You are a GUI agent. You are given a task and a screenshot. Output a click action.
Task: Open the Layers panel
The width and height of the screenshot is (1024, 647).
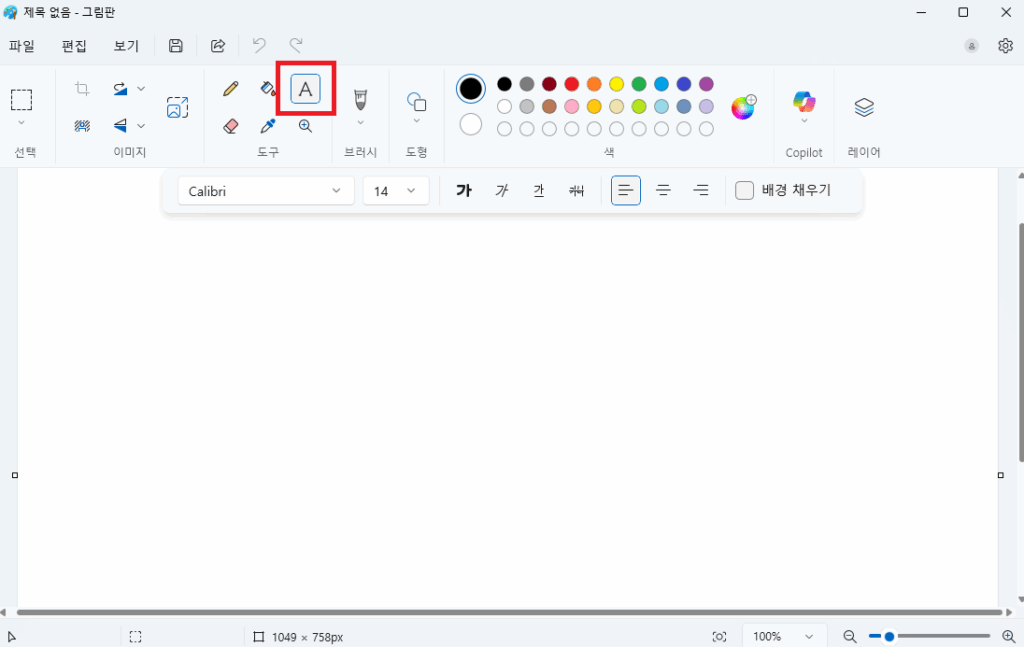[864, 107]
